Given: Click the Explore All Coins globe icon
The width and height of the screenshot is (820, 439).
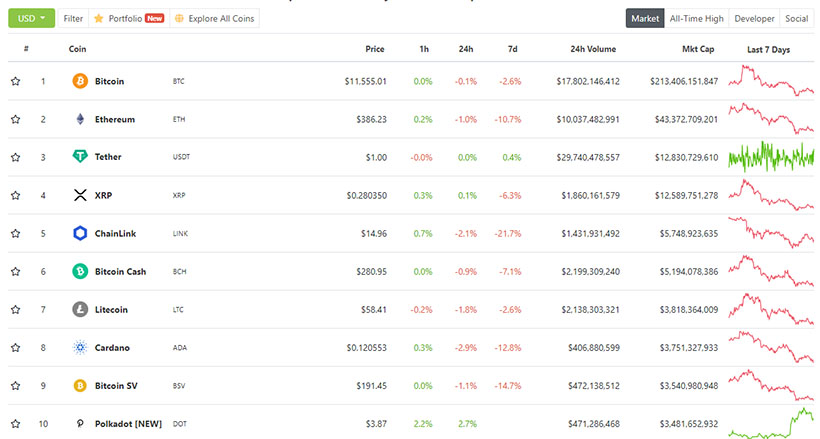Looking at the screenshot, I should 179,18.
